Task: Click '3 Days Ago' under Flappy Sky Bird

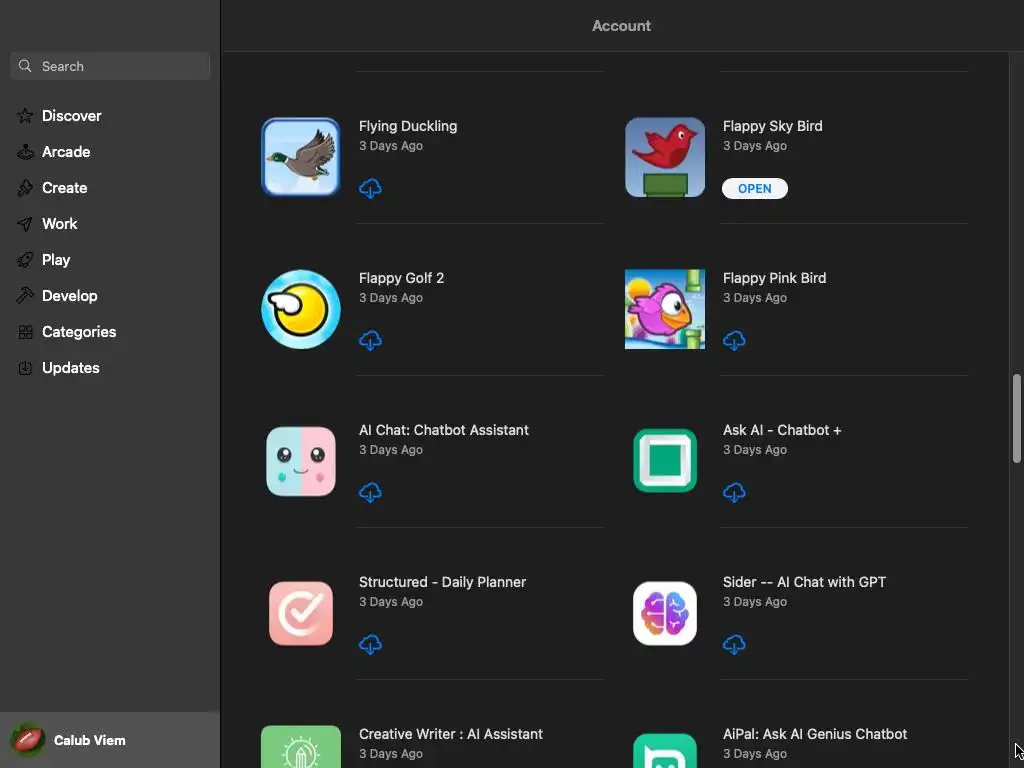Action: pyautogui.click(x=754, y=146)
